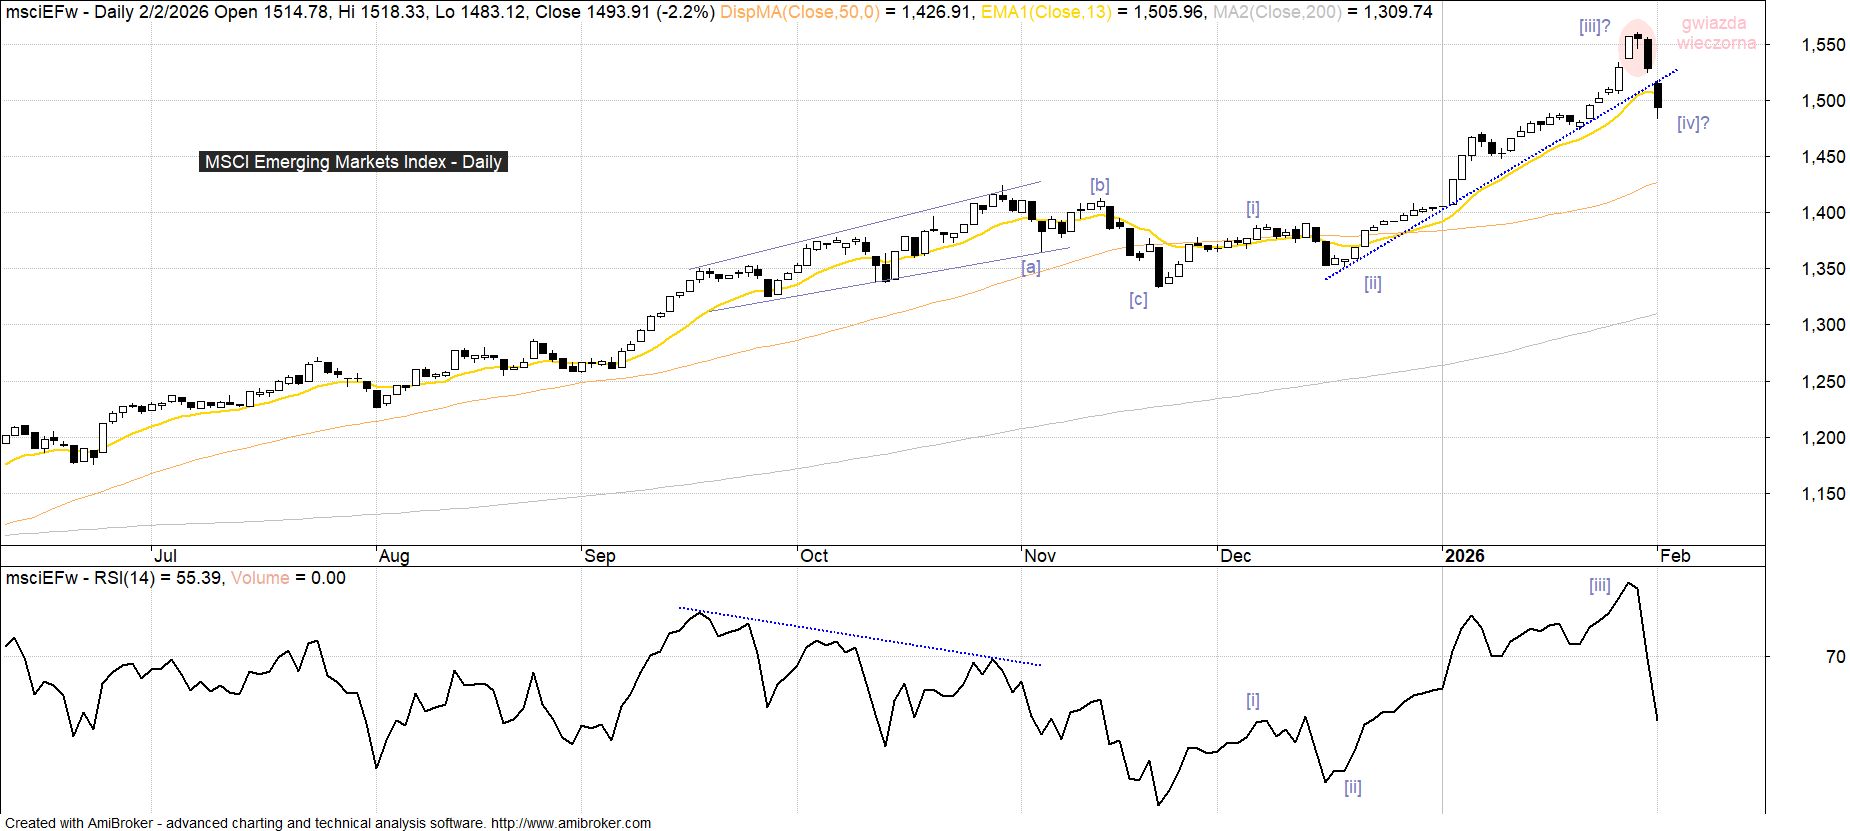
Task: Select the [a] wave label on price chart
Action: coord(1030,267)
